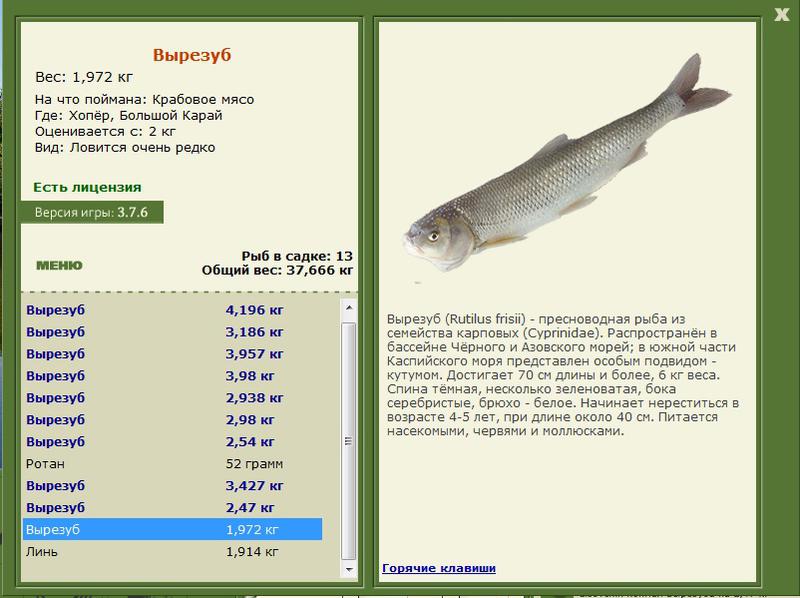This screenshot has width=800, height=598.
Task: Select the Ротан 52 грамм entry
Action: (x=172, y=463)
